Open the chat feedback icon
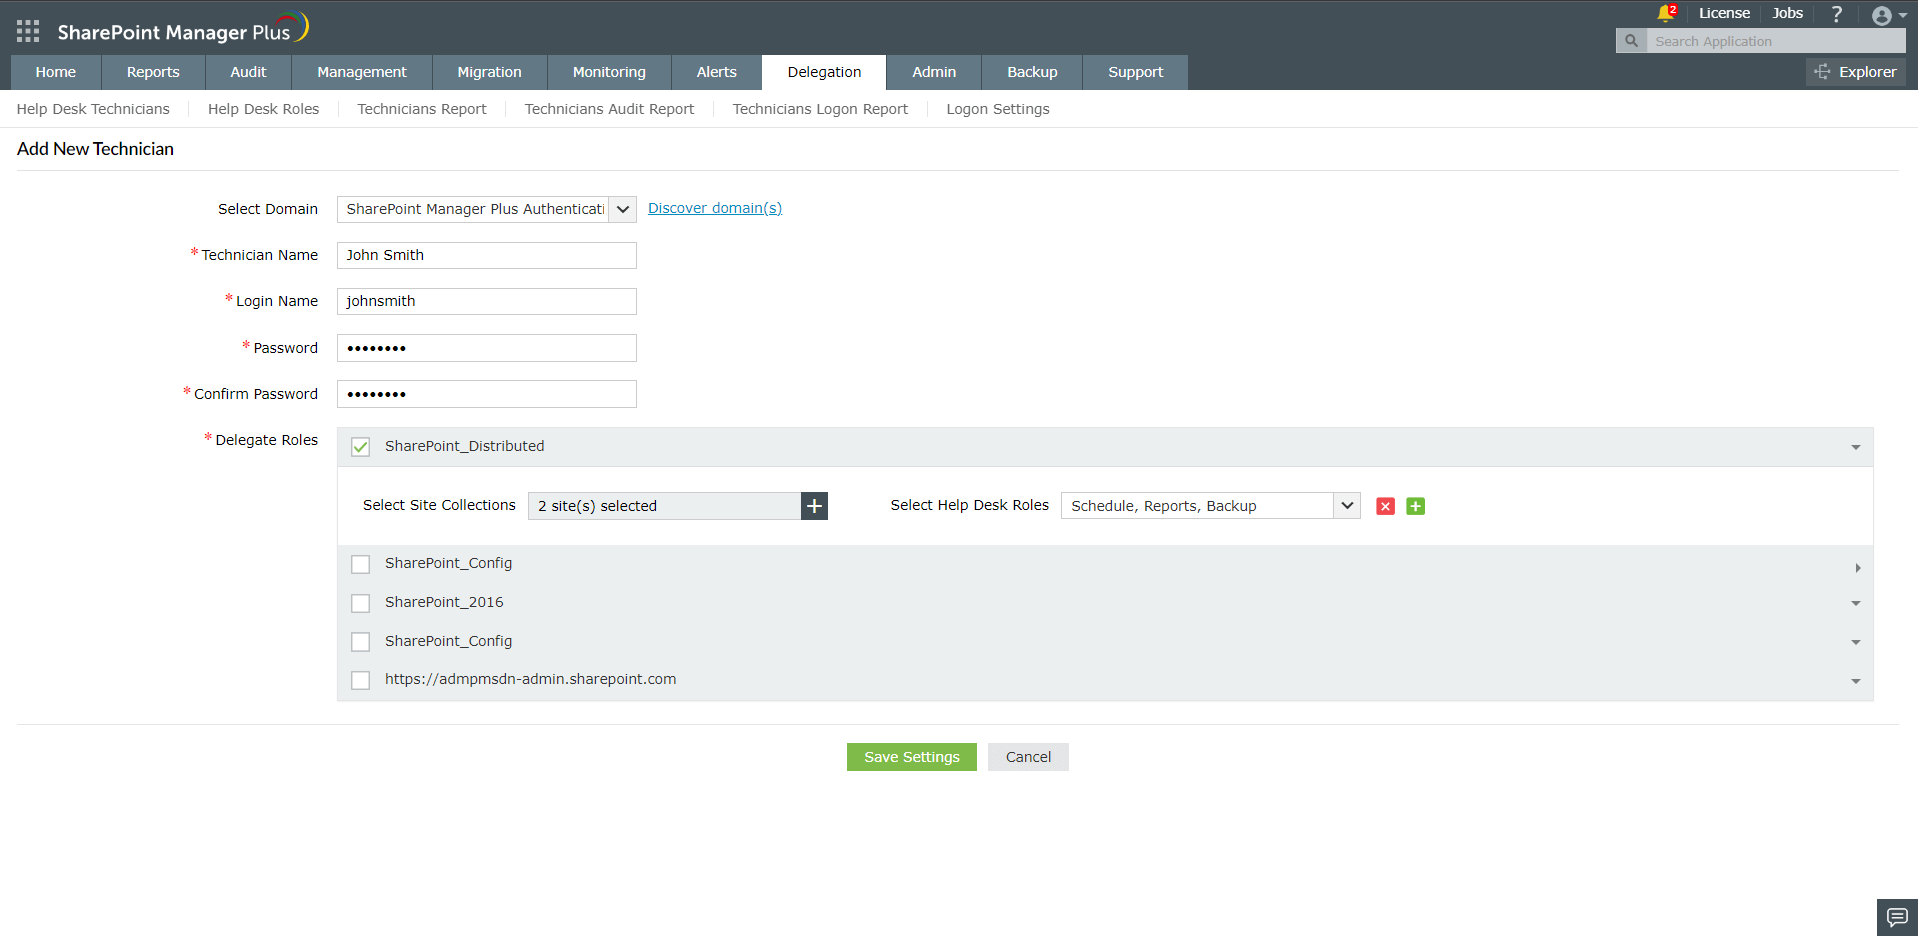Image resolution: width=1918 pixels, height=936 pixels. [x=1897, y=917]
